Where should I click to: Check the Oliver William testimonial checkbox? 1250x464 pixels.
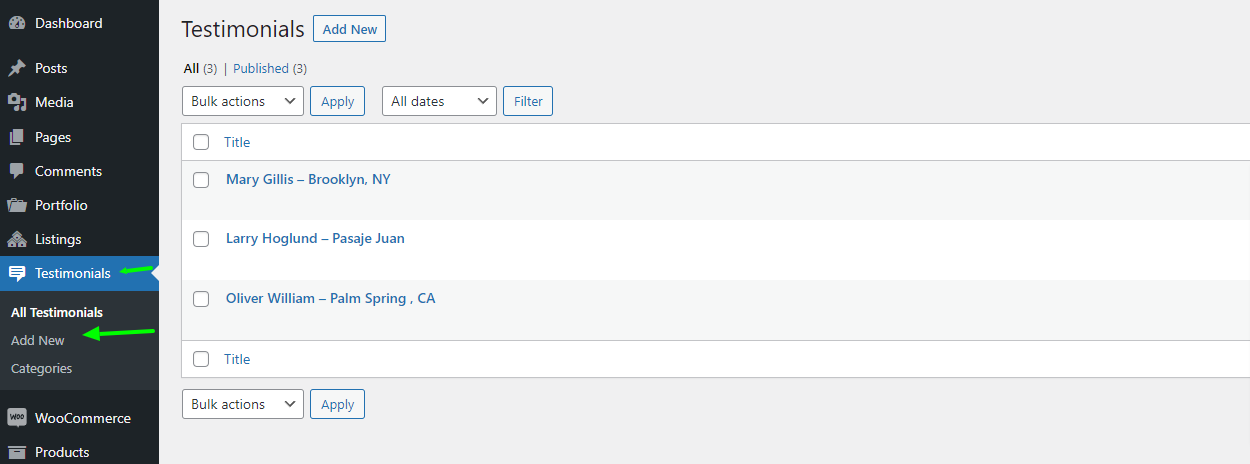[201, 299]
